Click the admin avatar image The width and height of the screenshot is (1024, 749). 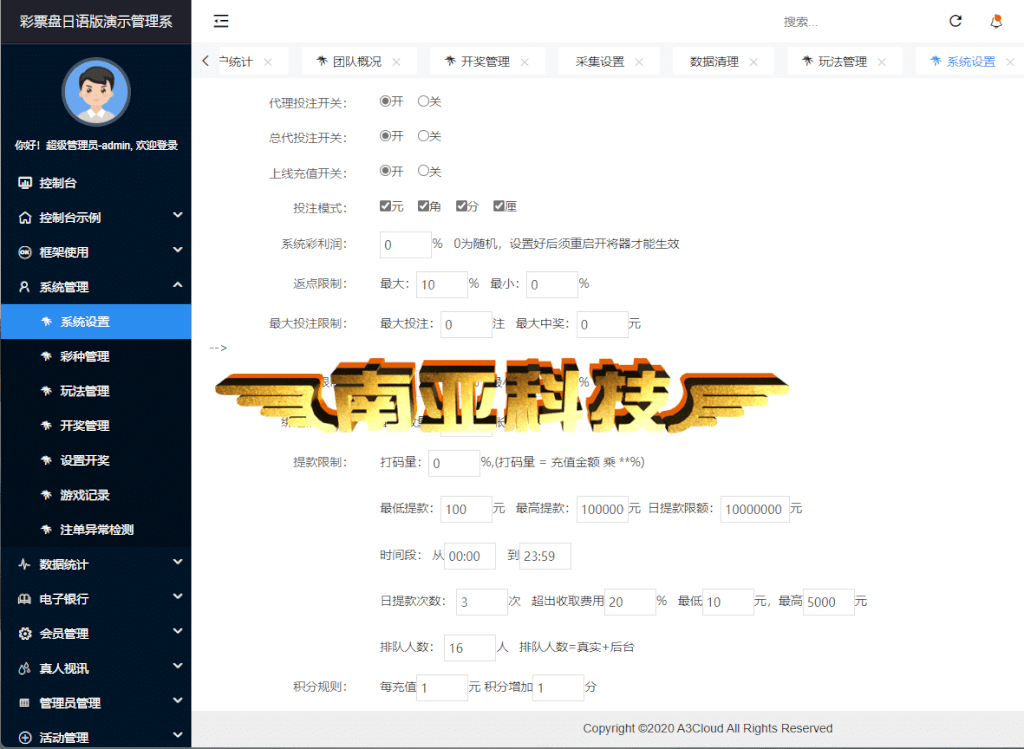coord(96,91)
